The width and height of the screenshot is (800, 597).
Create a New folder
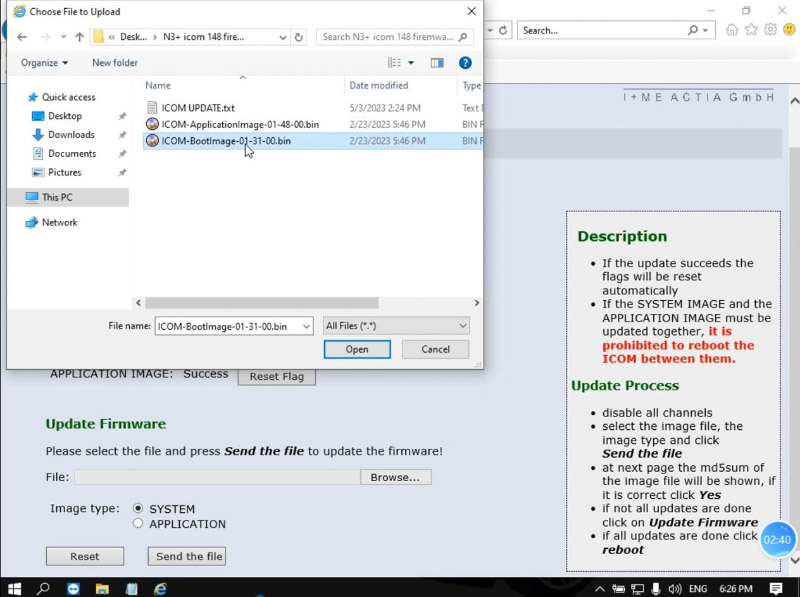click(115, 63)
